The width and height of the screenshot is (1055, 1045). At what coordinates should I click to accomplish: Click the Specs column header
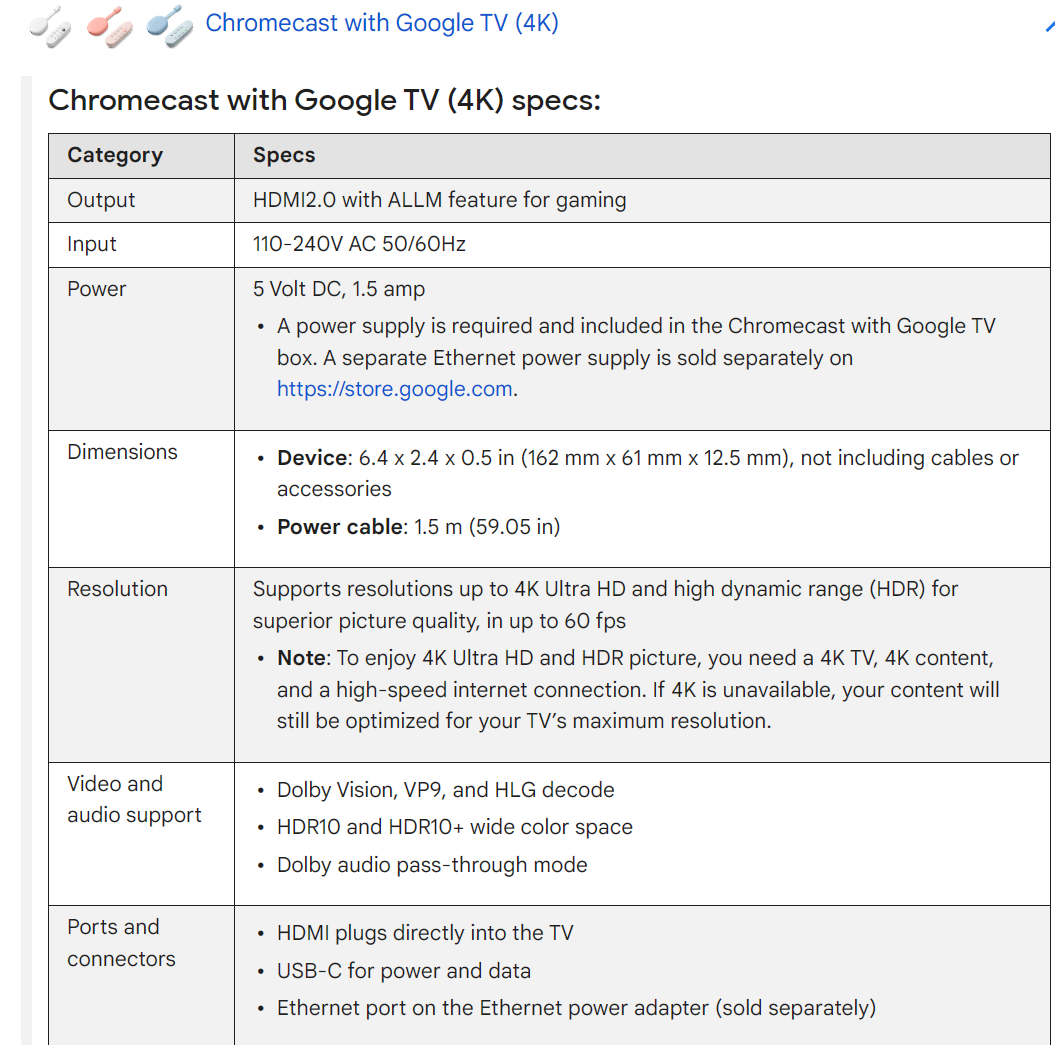click(284, 155)
